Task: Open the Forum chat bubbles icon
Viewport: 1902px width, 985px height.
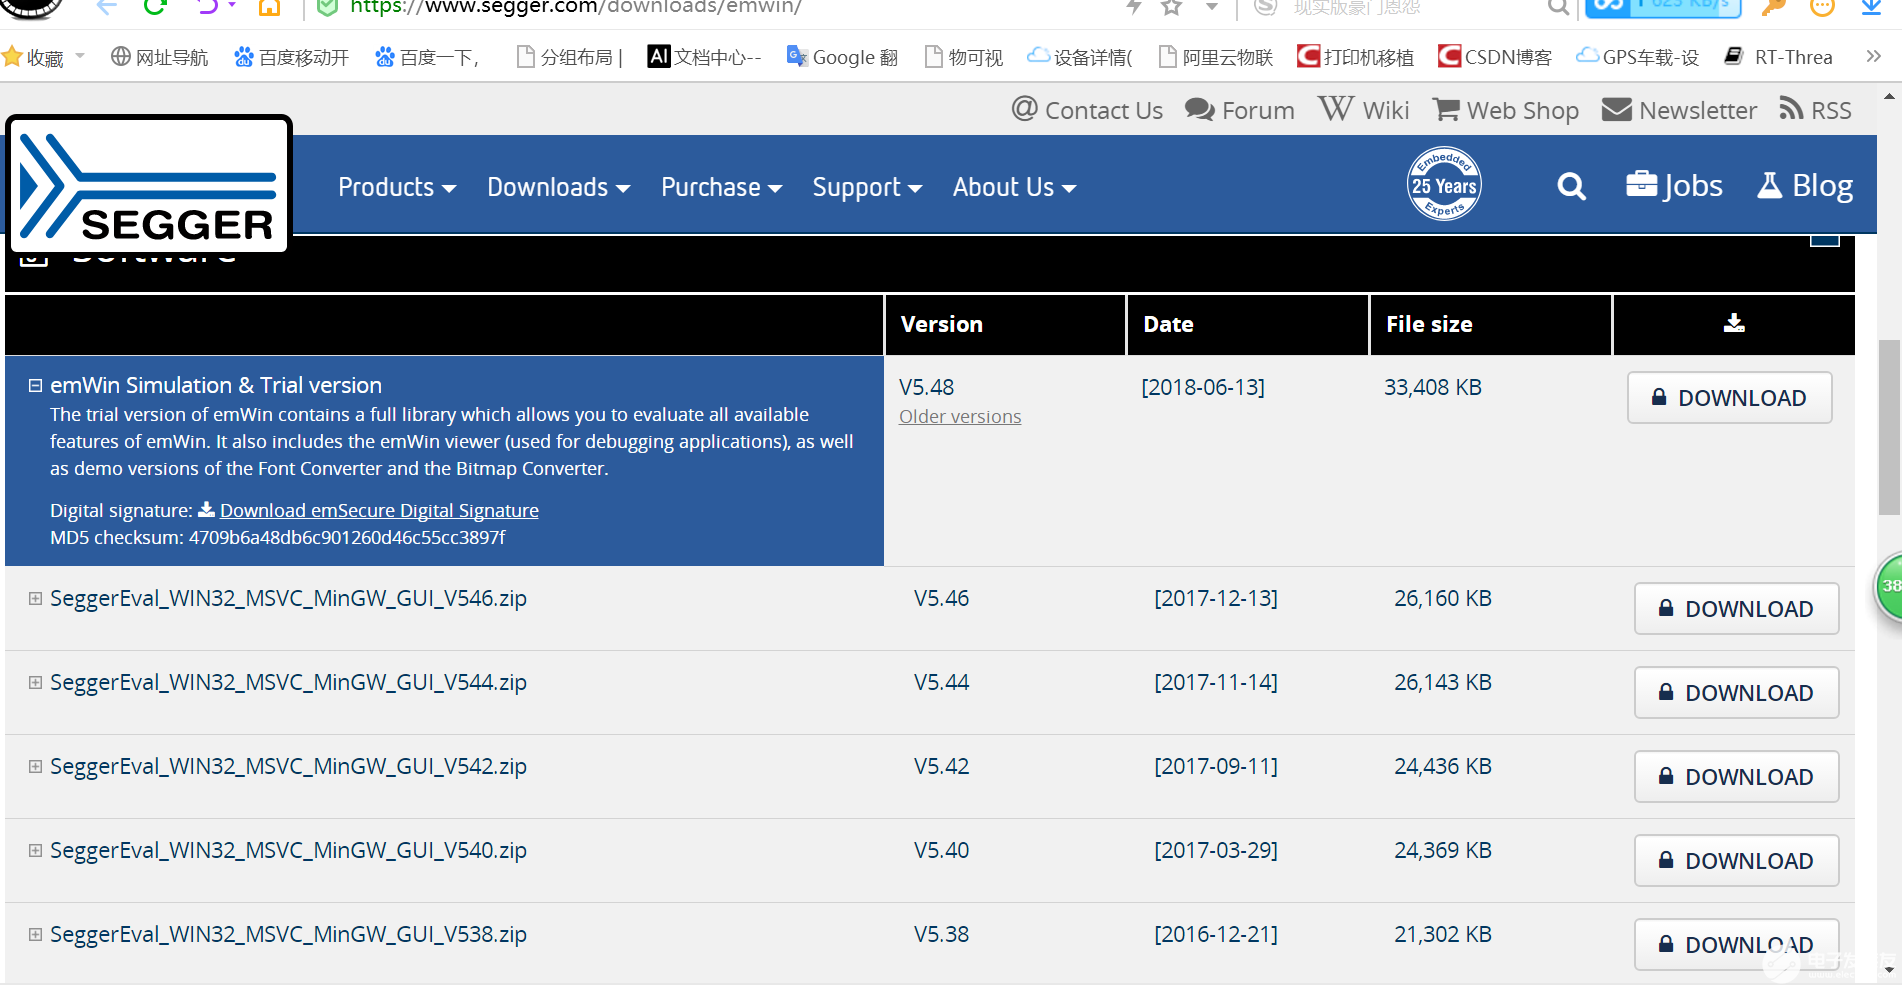Action: tap(1199, 109)
